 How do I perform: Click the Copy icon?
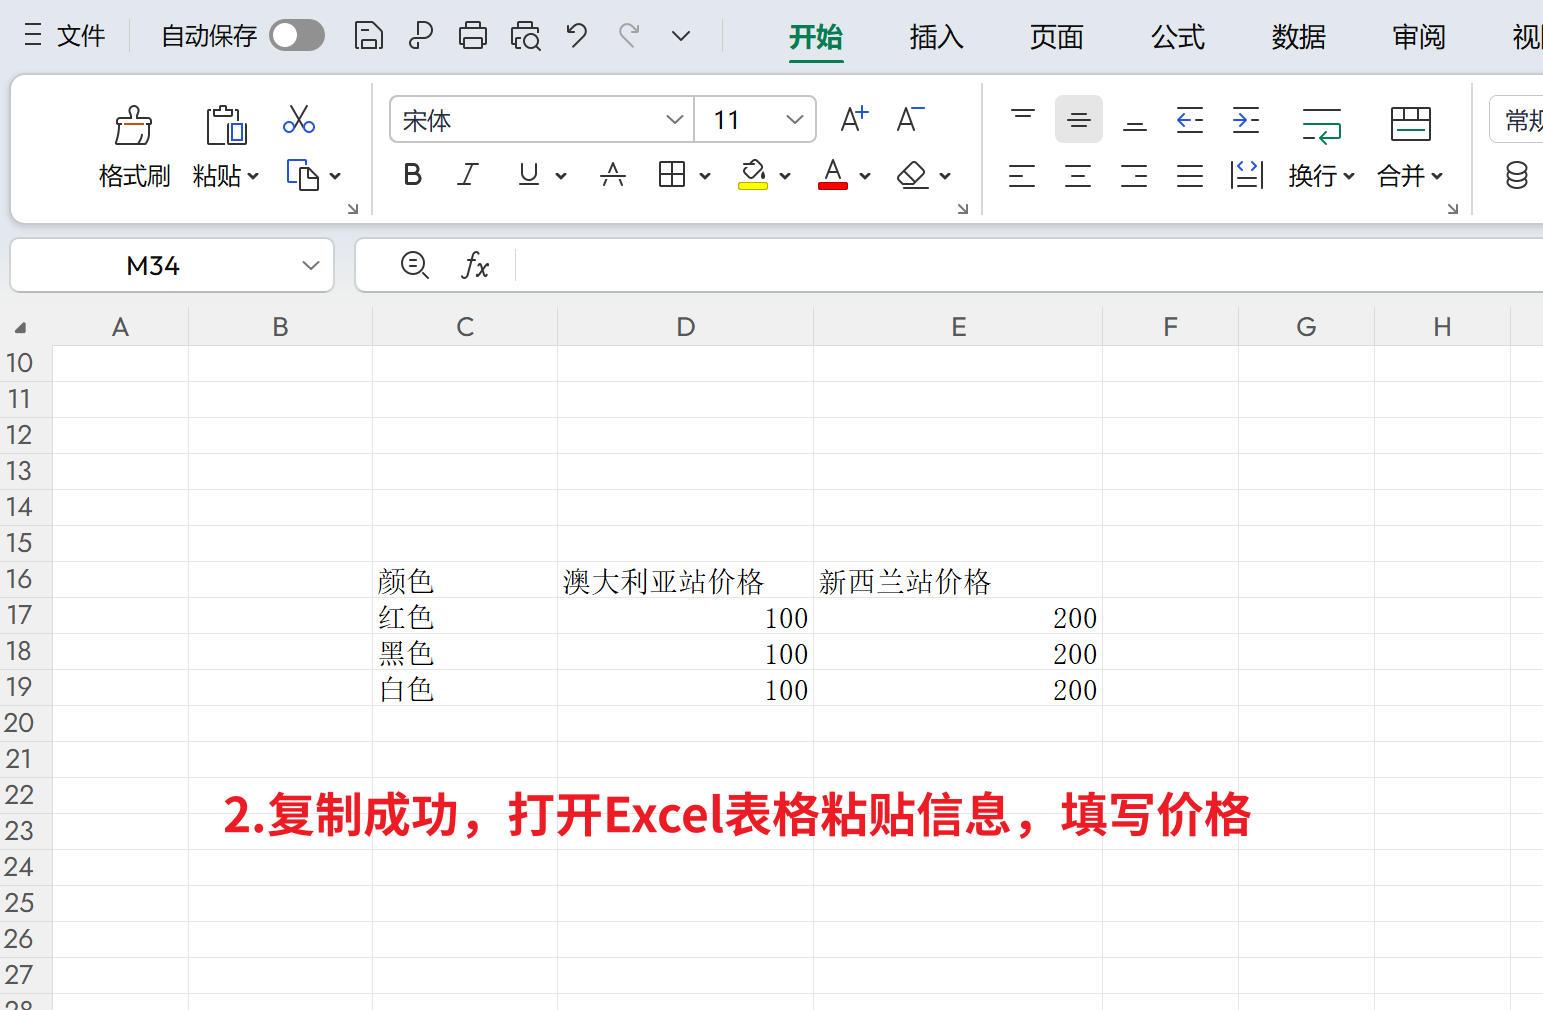tap(302, 175)
